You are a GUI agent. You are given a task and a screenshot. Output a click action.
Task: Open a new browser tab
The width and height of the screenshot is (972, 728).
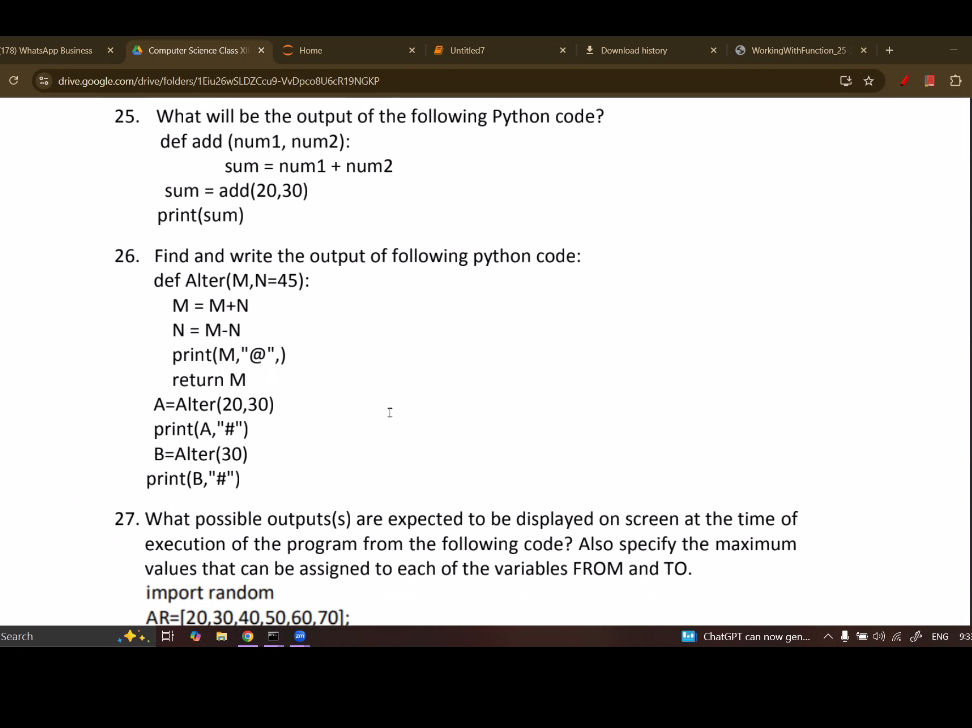(x=889, y=50)
